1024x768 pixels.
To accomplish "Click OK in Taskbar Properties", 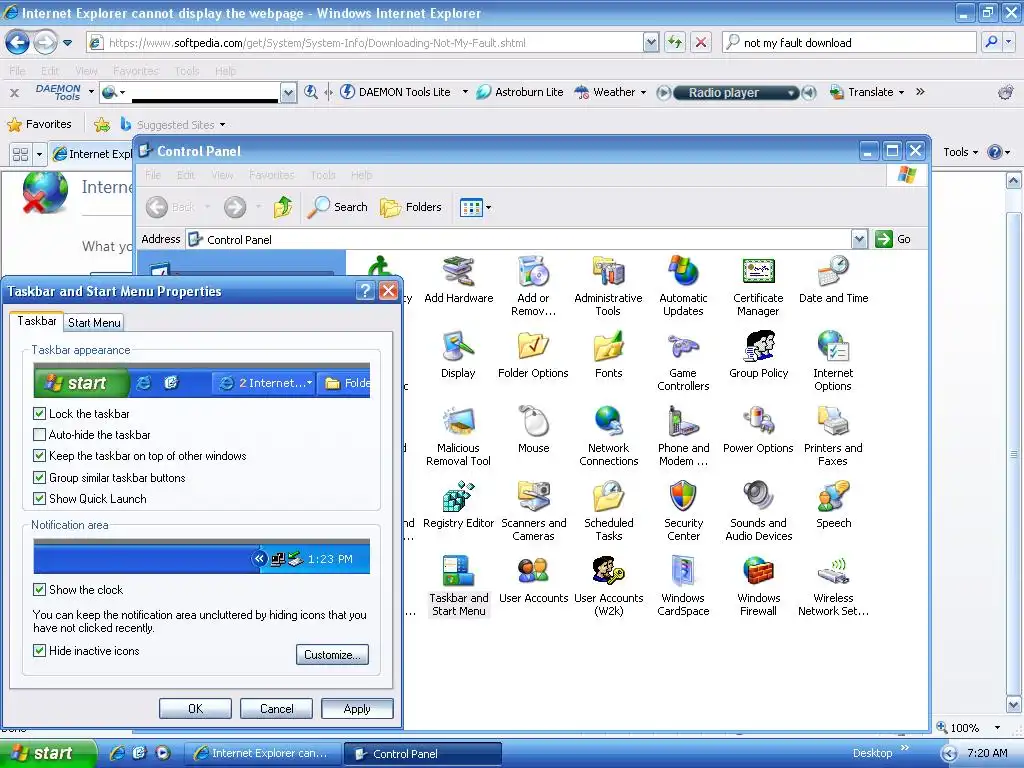I will (195, 709).
